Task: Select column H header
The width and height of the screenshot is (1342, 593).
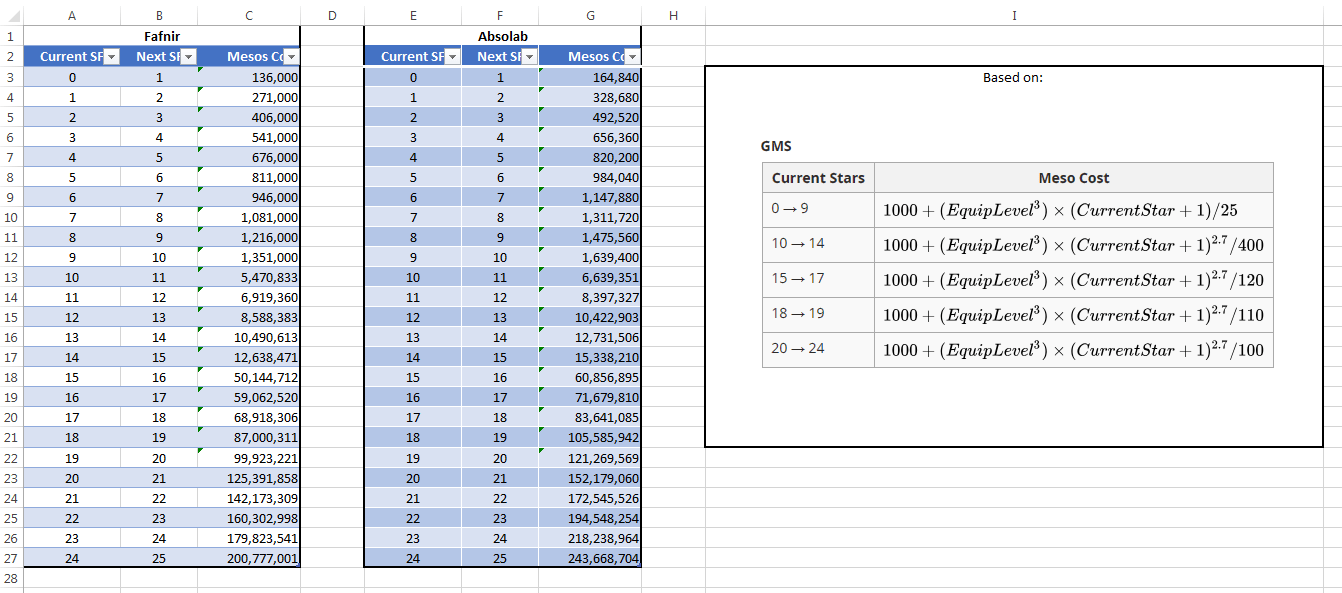Action: pyautogui.click(x=673, y=15)
